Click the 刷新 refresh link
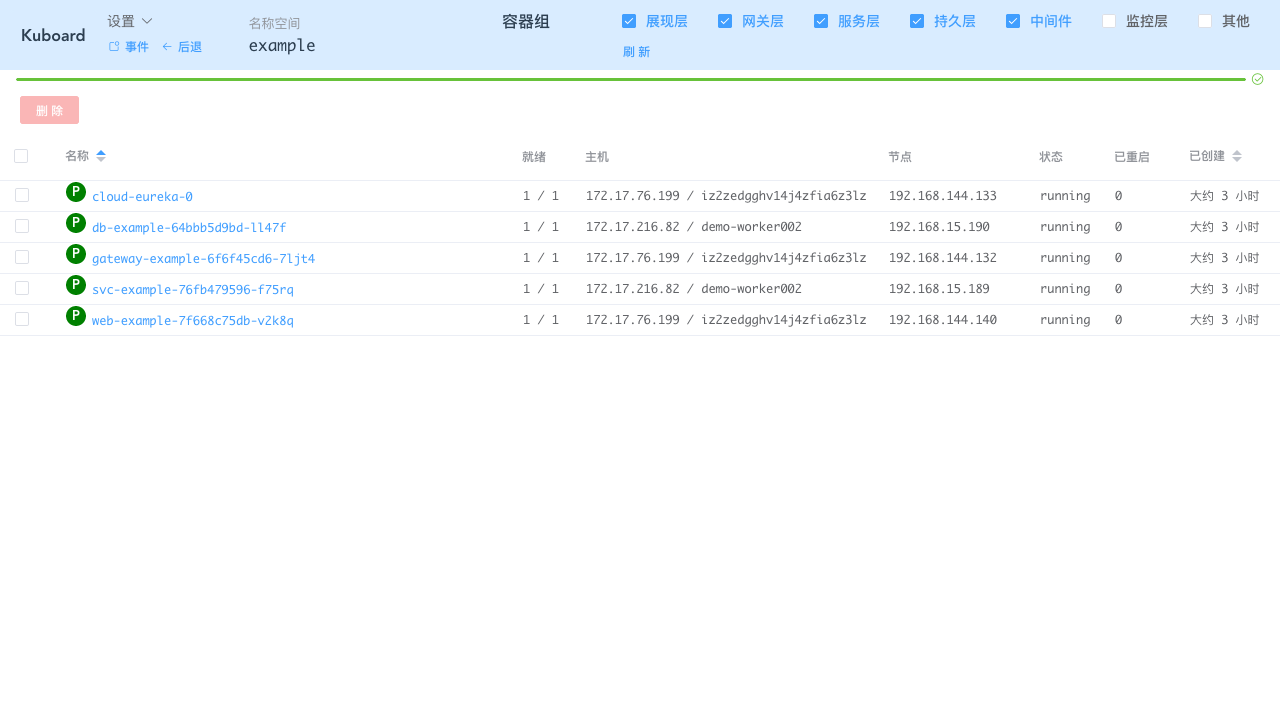This screenshot has height=720, width=1280. click(x=636, y=51)
